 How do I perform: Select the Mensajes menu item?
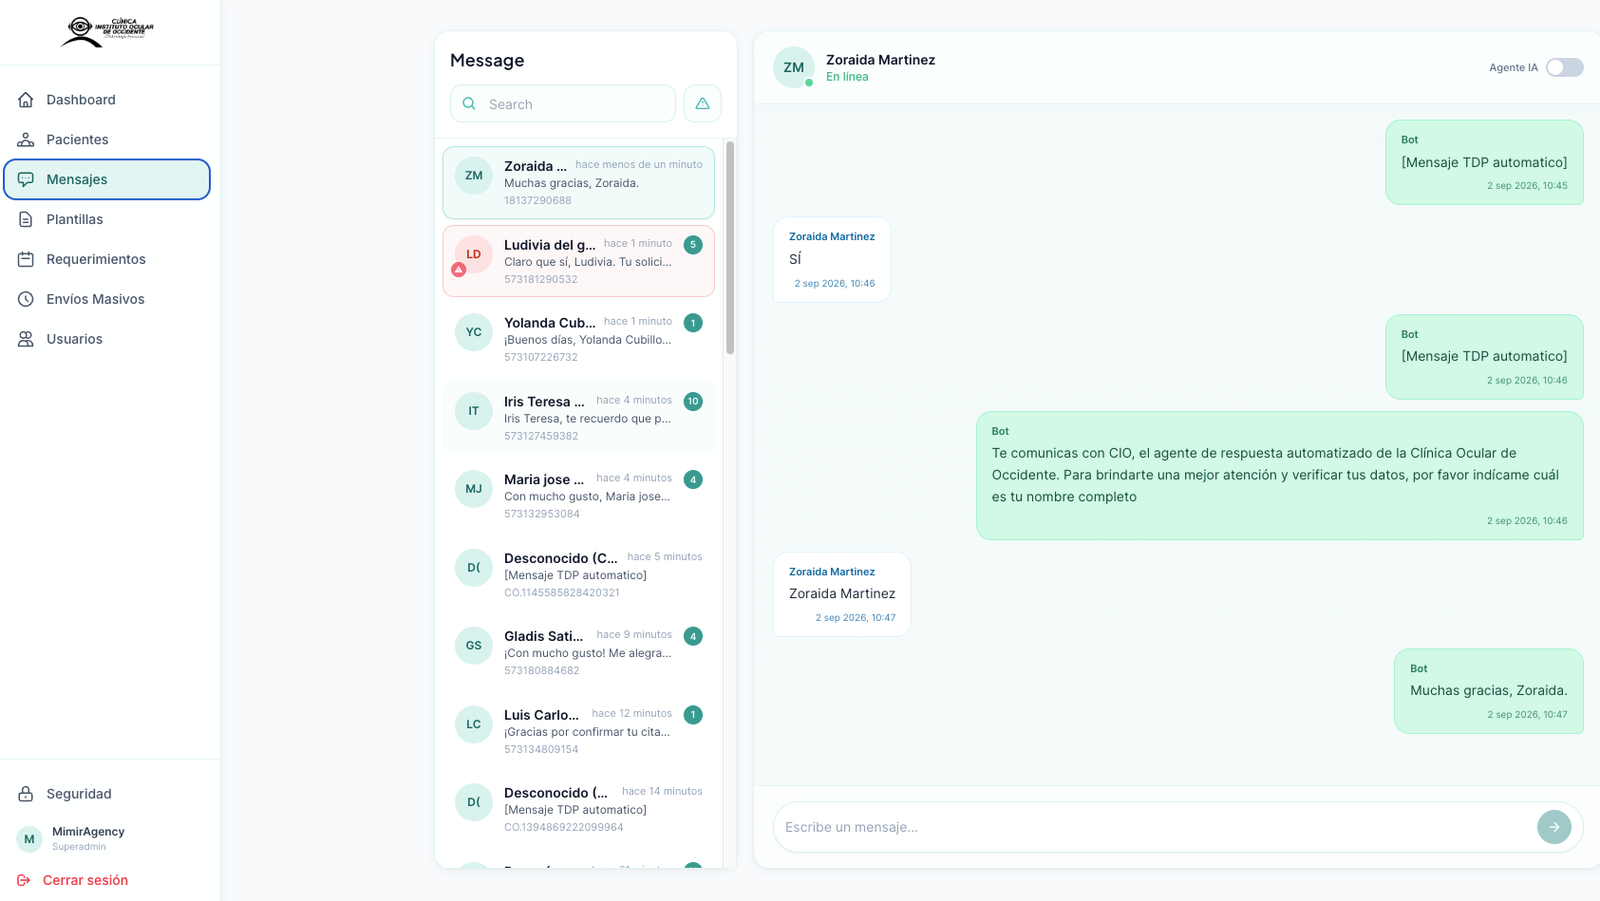107,180
